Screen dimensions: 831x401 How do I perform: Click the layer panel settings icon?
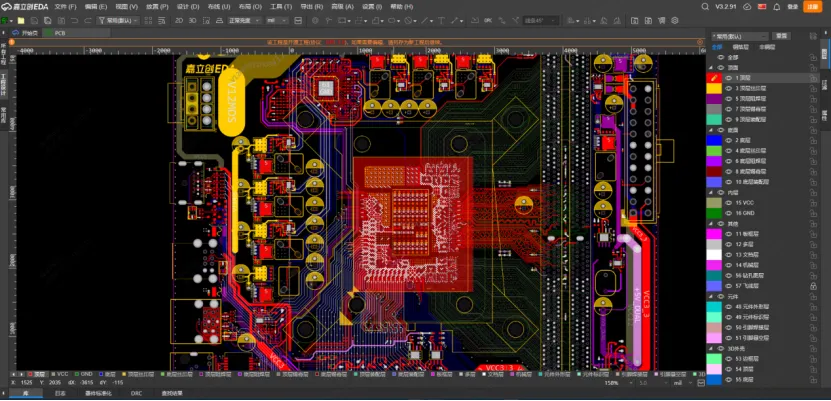pos(813,36)
